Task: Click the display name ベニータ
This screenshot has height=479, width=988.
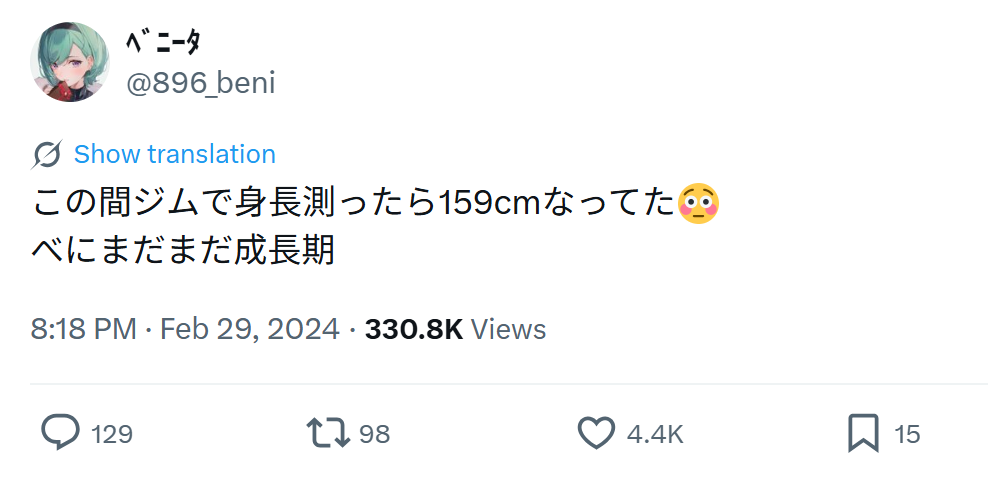Action: coord(164,42)
